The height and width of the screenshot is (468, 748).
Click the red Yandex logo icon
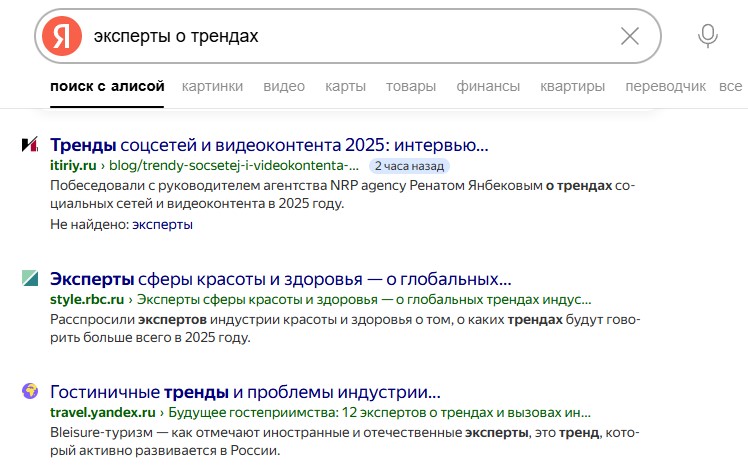[62, 36]
